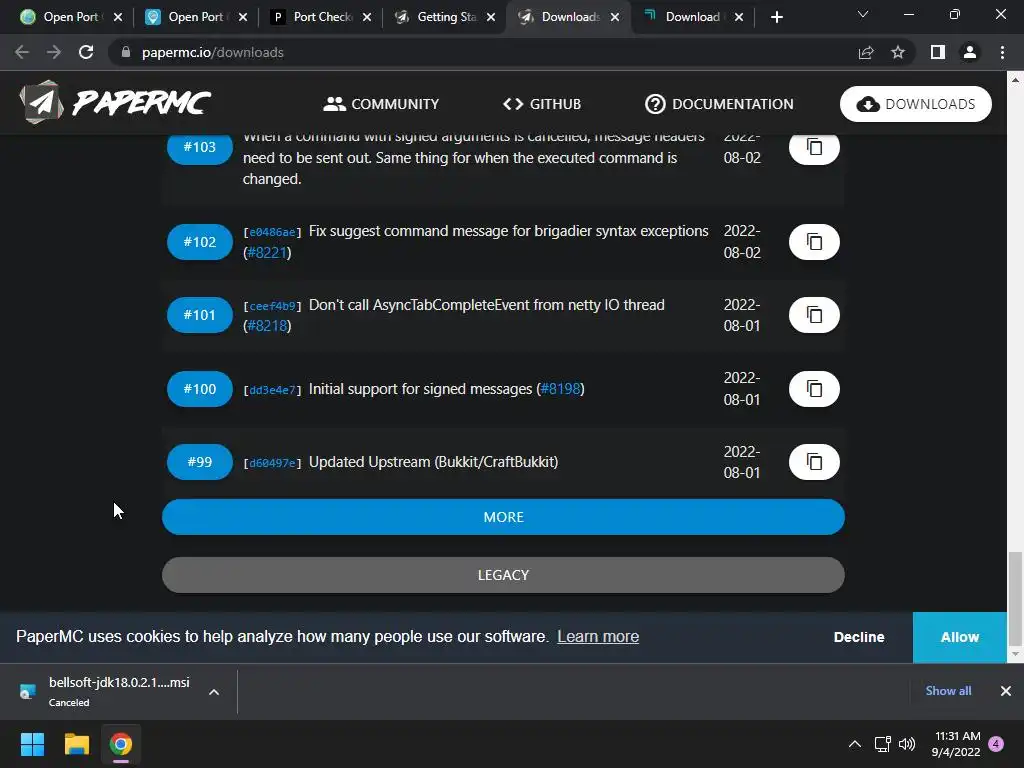This screenshot has width=1024, height=768.
Task: Download build #103
Action: (200, 147)
